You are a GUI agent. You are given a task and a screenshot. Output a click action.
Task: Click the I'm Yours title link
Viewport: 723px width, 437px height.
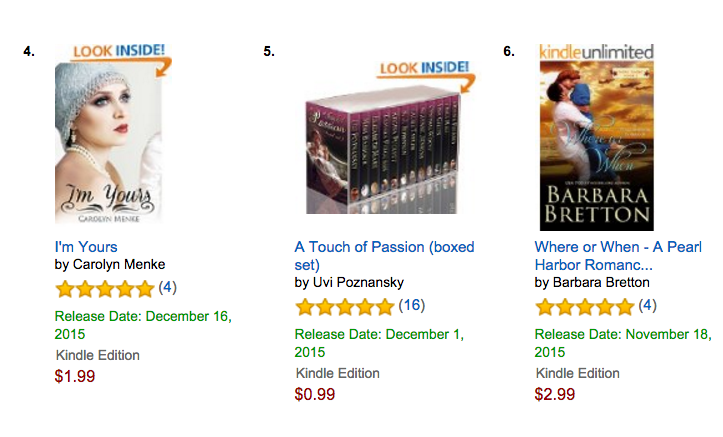[x=86, y=247]
